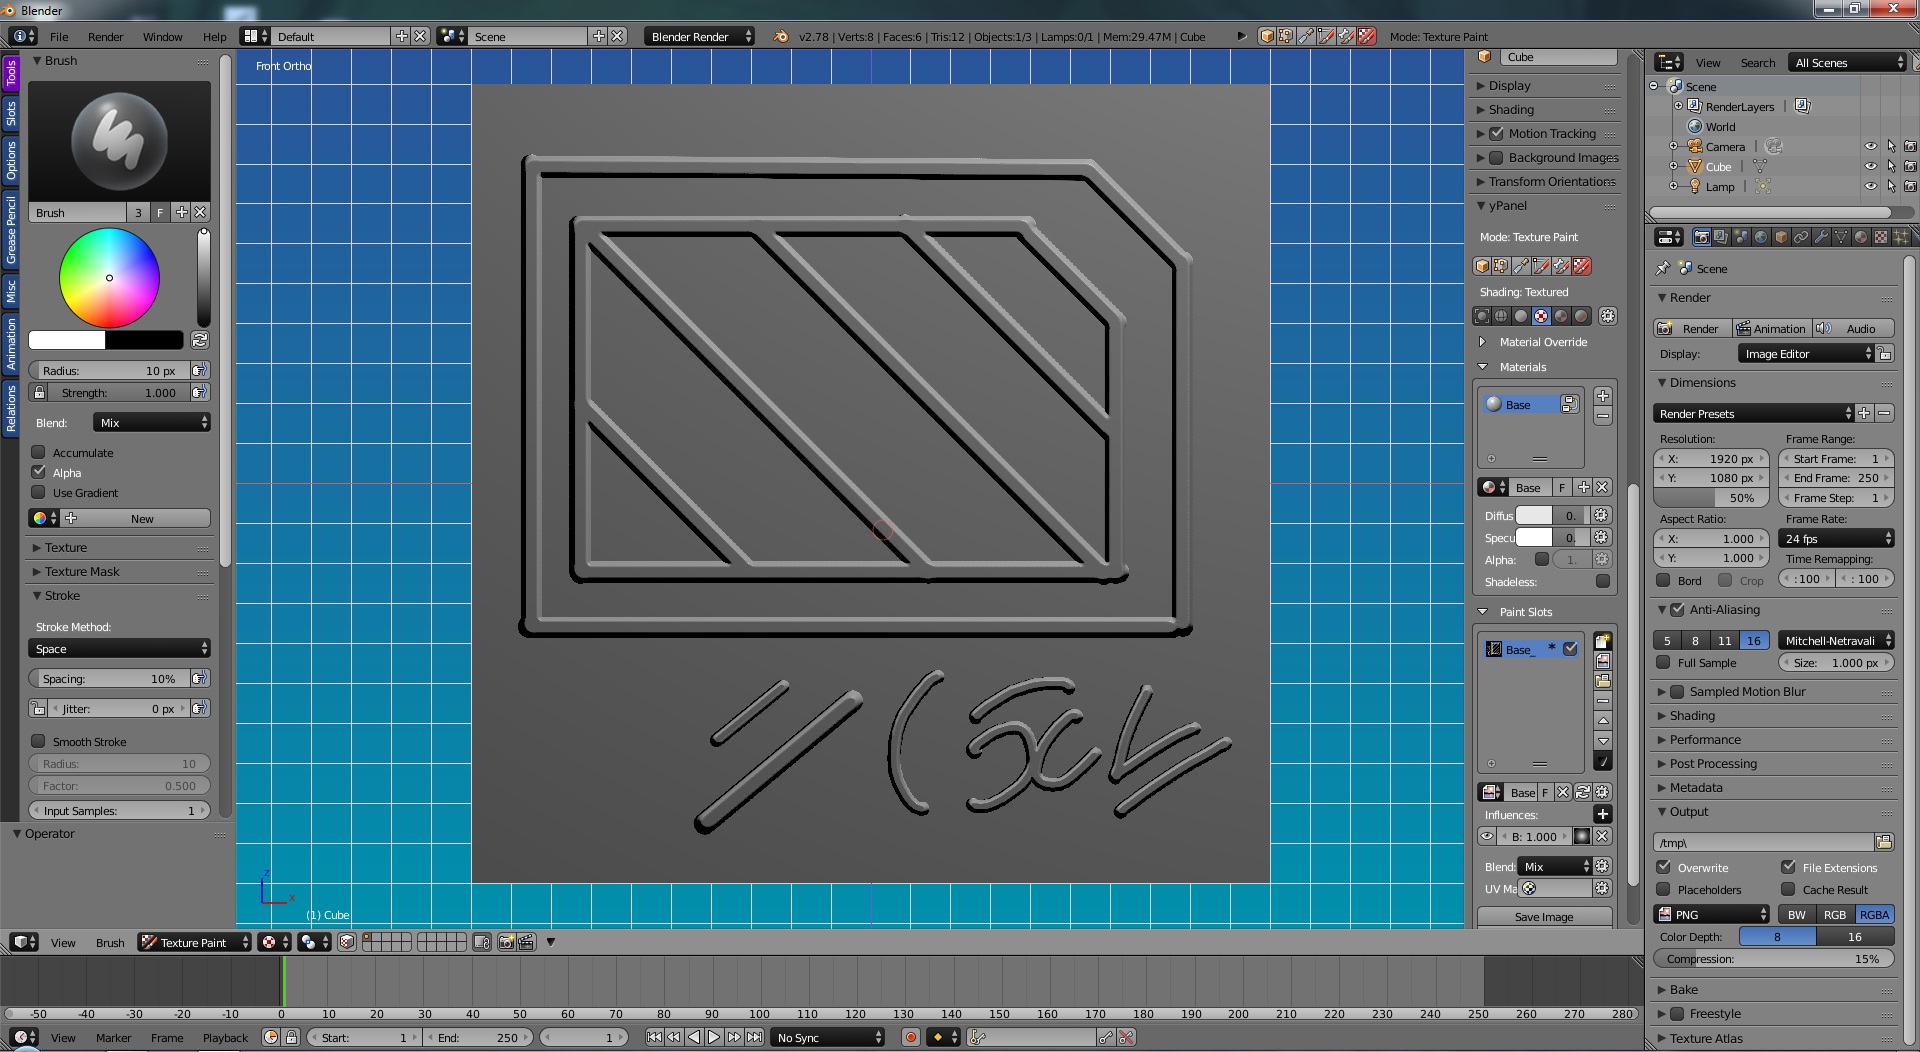Click the timeline record auto-keyframe button

click(x=910, y=1037)
